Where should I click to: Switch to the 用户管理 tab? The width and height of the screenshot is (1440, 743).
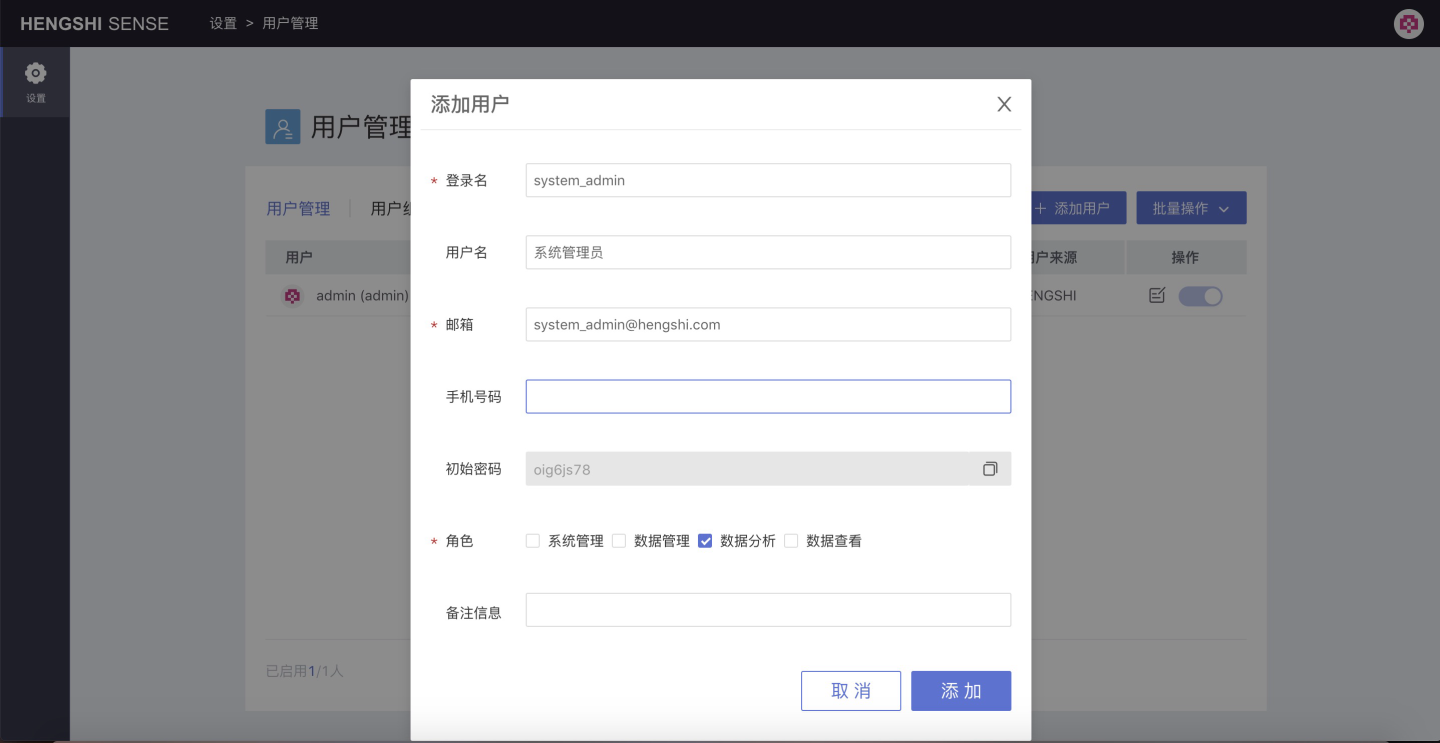point(298,208)
